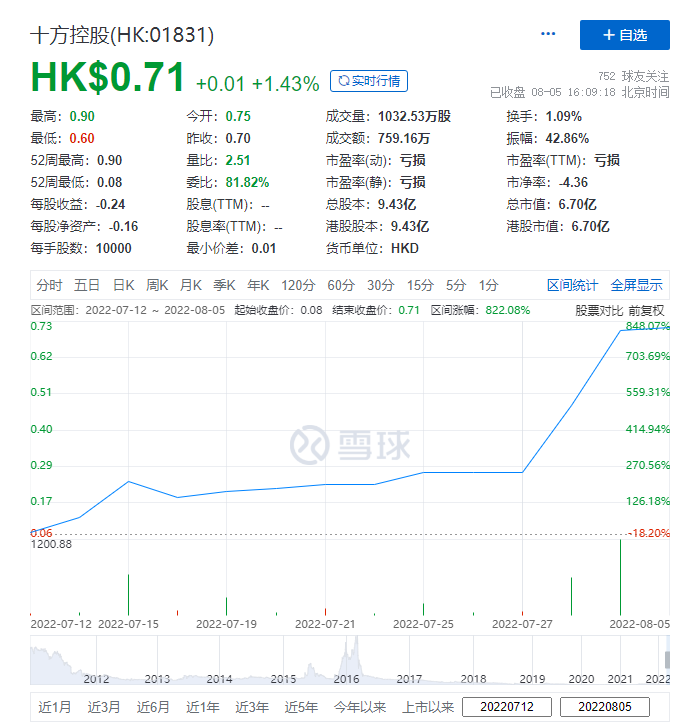Open 全屏显示 fullscreen chart link
Screen dimensions: 686x727
coord(636,285)
